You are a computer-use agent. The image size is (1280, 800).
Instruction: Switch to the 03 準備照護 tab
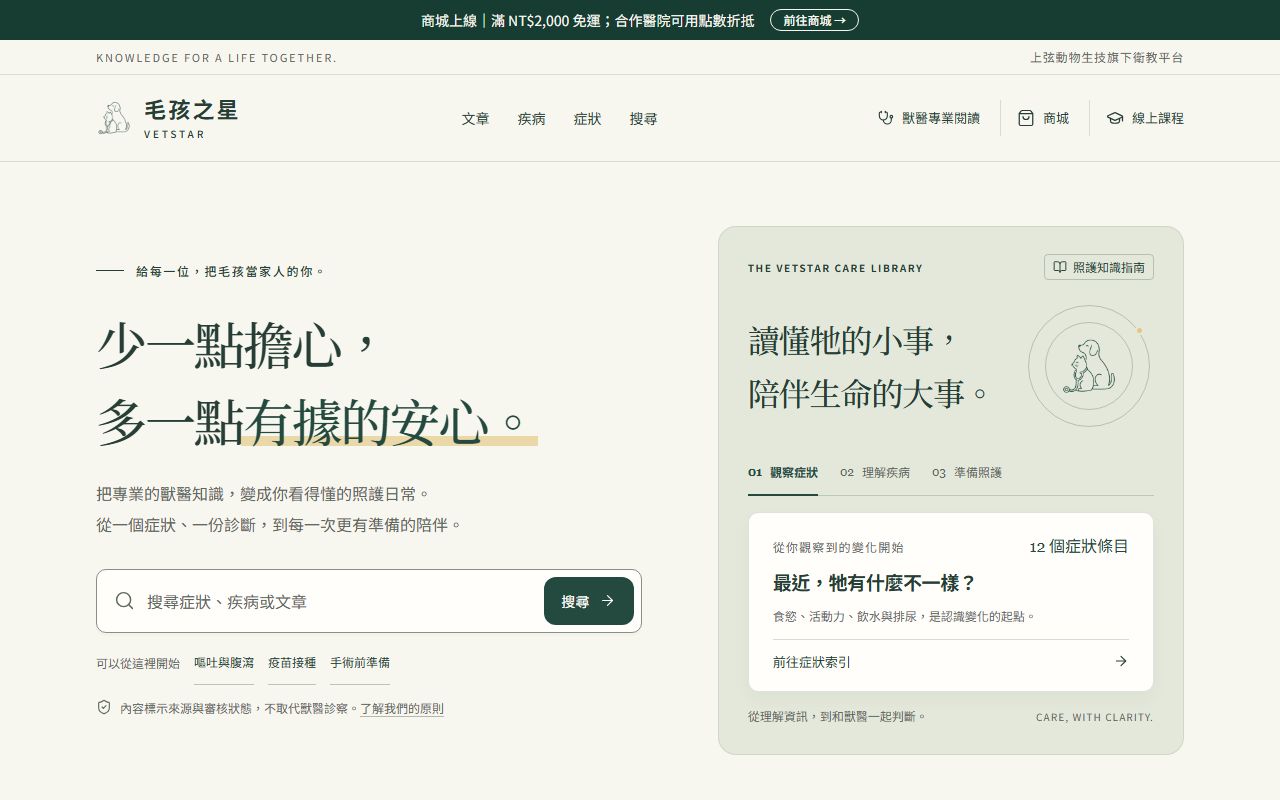coord(967,473)
